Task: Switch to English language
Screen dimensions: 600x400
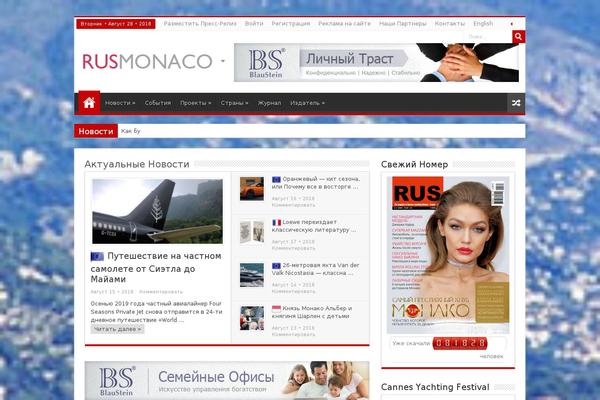Action: [x=483, y=24]
